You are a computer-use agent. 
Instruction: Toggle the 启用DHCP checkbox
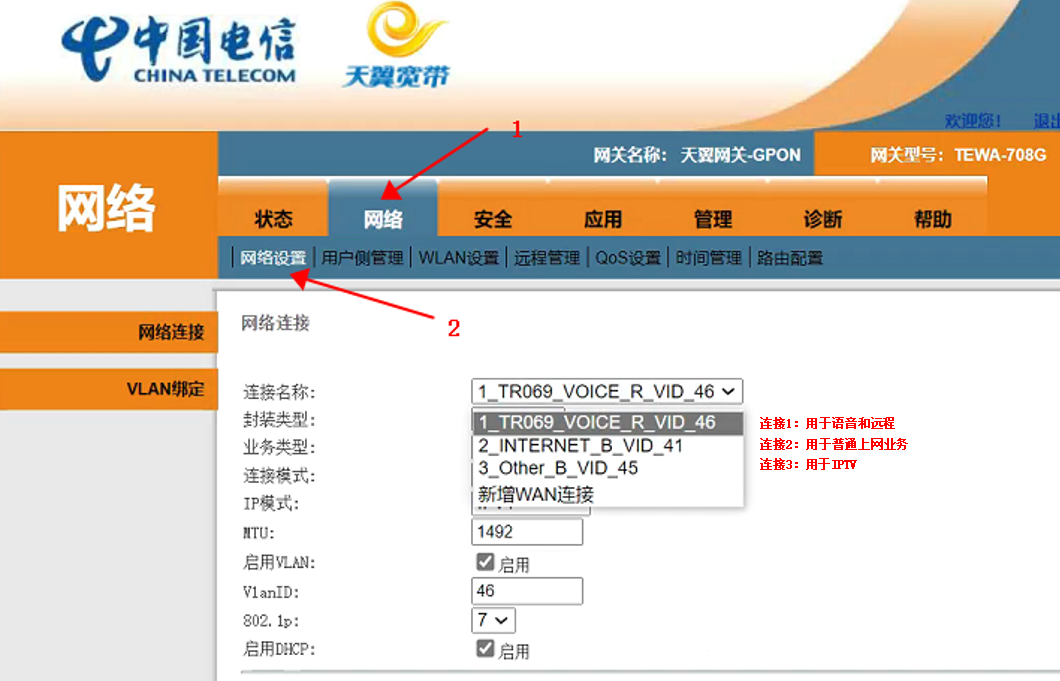(x=486, y=648)
